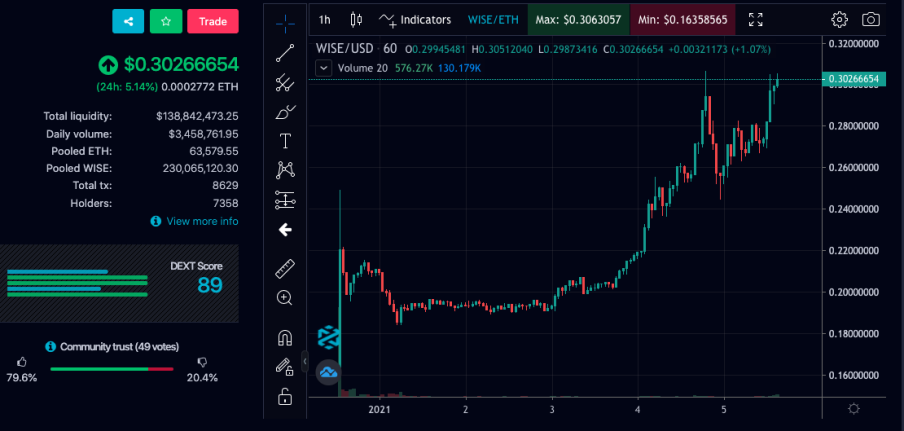The image size is (904, 431).
Task: Click the Daily volume value $3,458,761.95
Action: [204, 134]
